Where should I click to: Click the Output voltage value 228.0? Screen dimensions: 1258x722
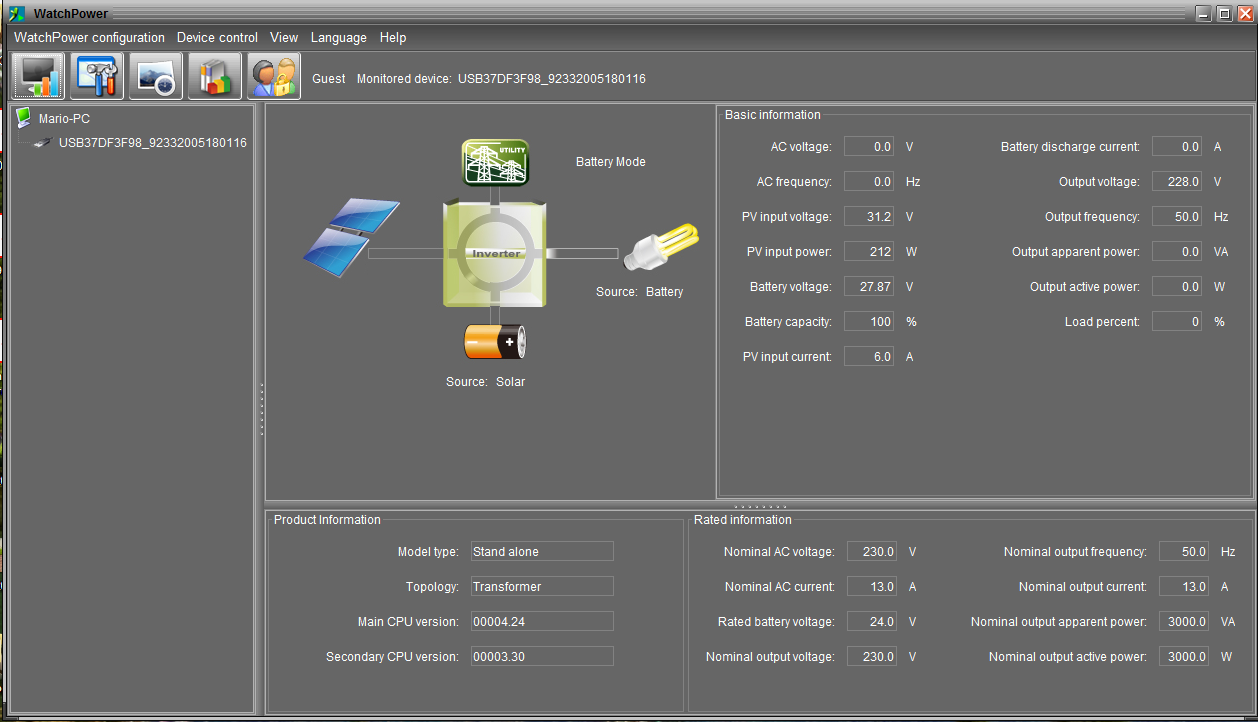(1177, 182)
